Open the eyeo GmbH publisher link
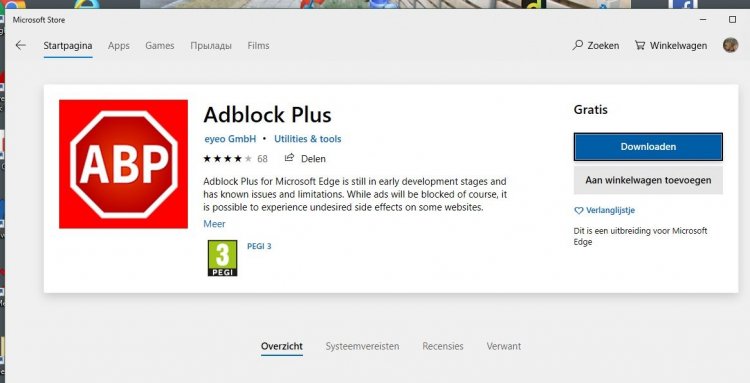The image size is (750, 383). click(x=230, y=139)
